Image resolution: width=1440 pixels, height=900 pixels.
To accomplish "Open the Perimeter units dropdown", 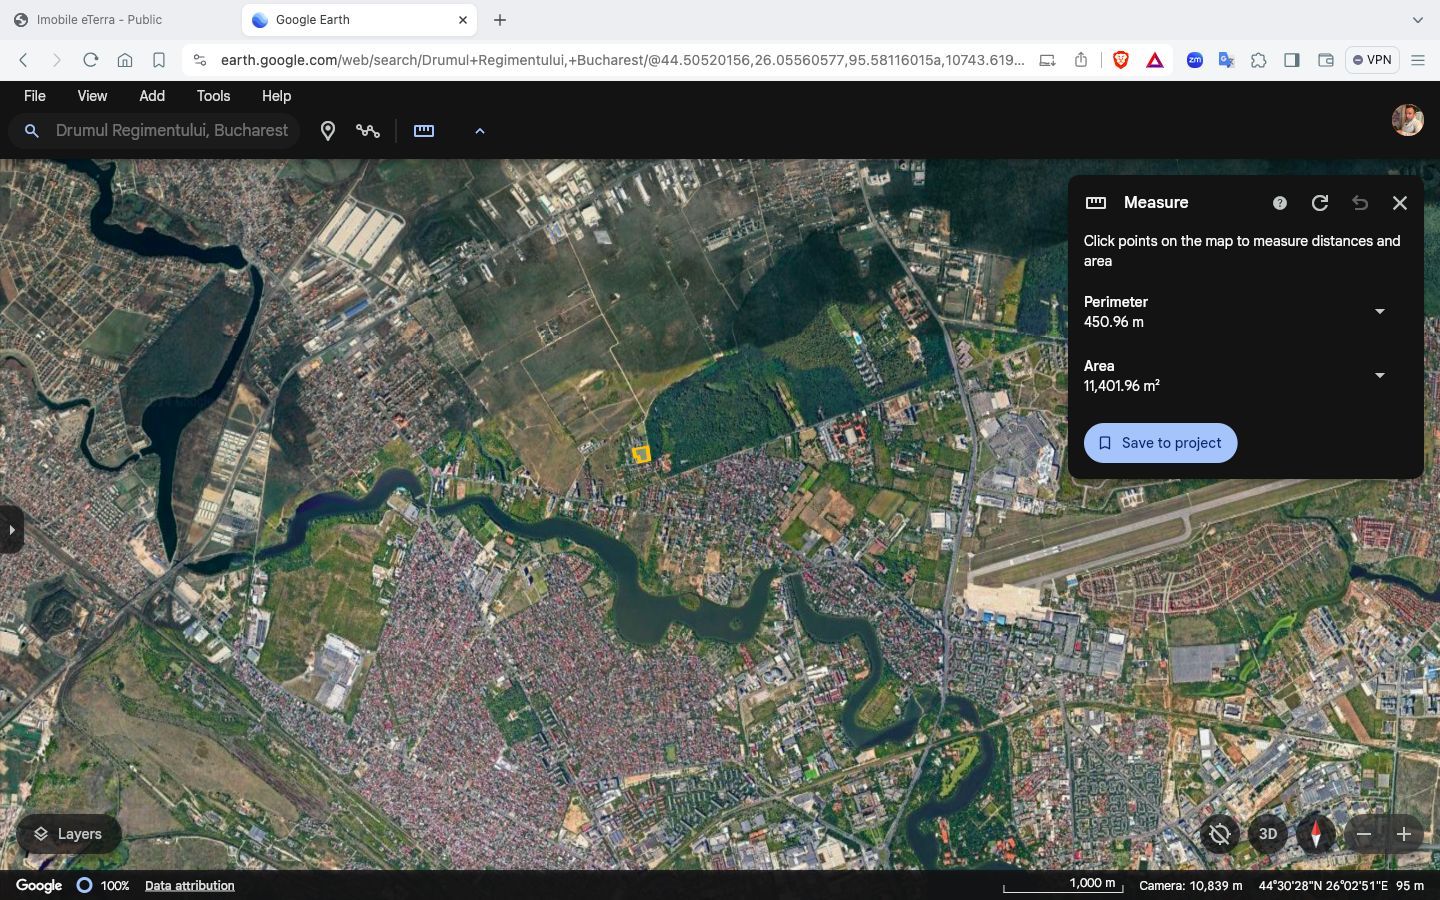I will click(1379, 312).
